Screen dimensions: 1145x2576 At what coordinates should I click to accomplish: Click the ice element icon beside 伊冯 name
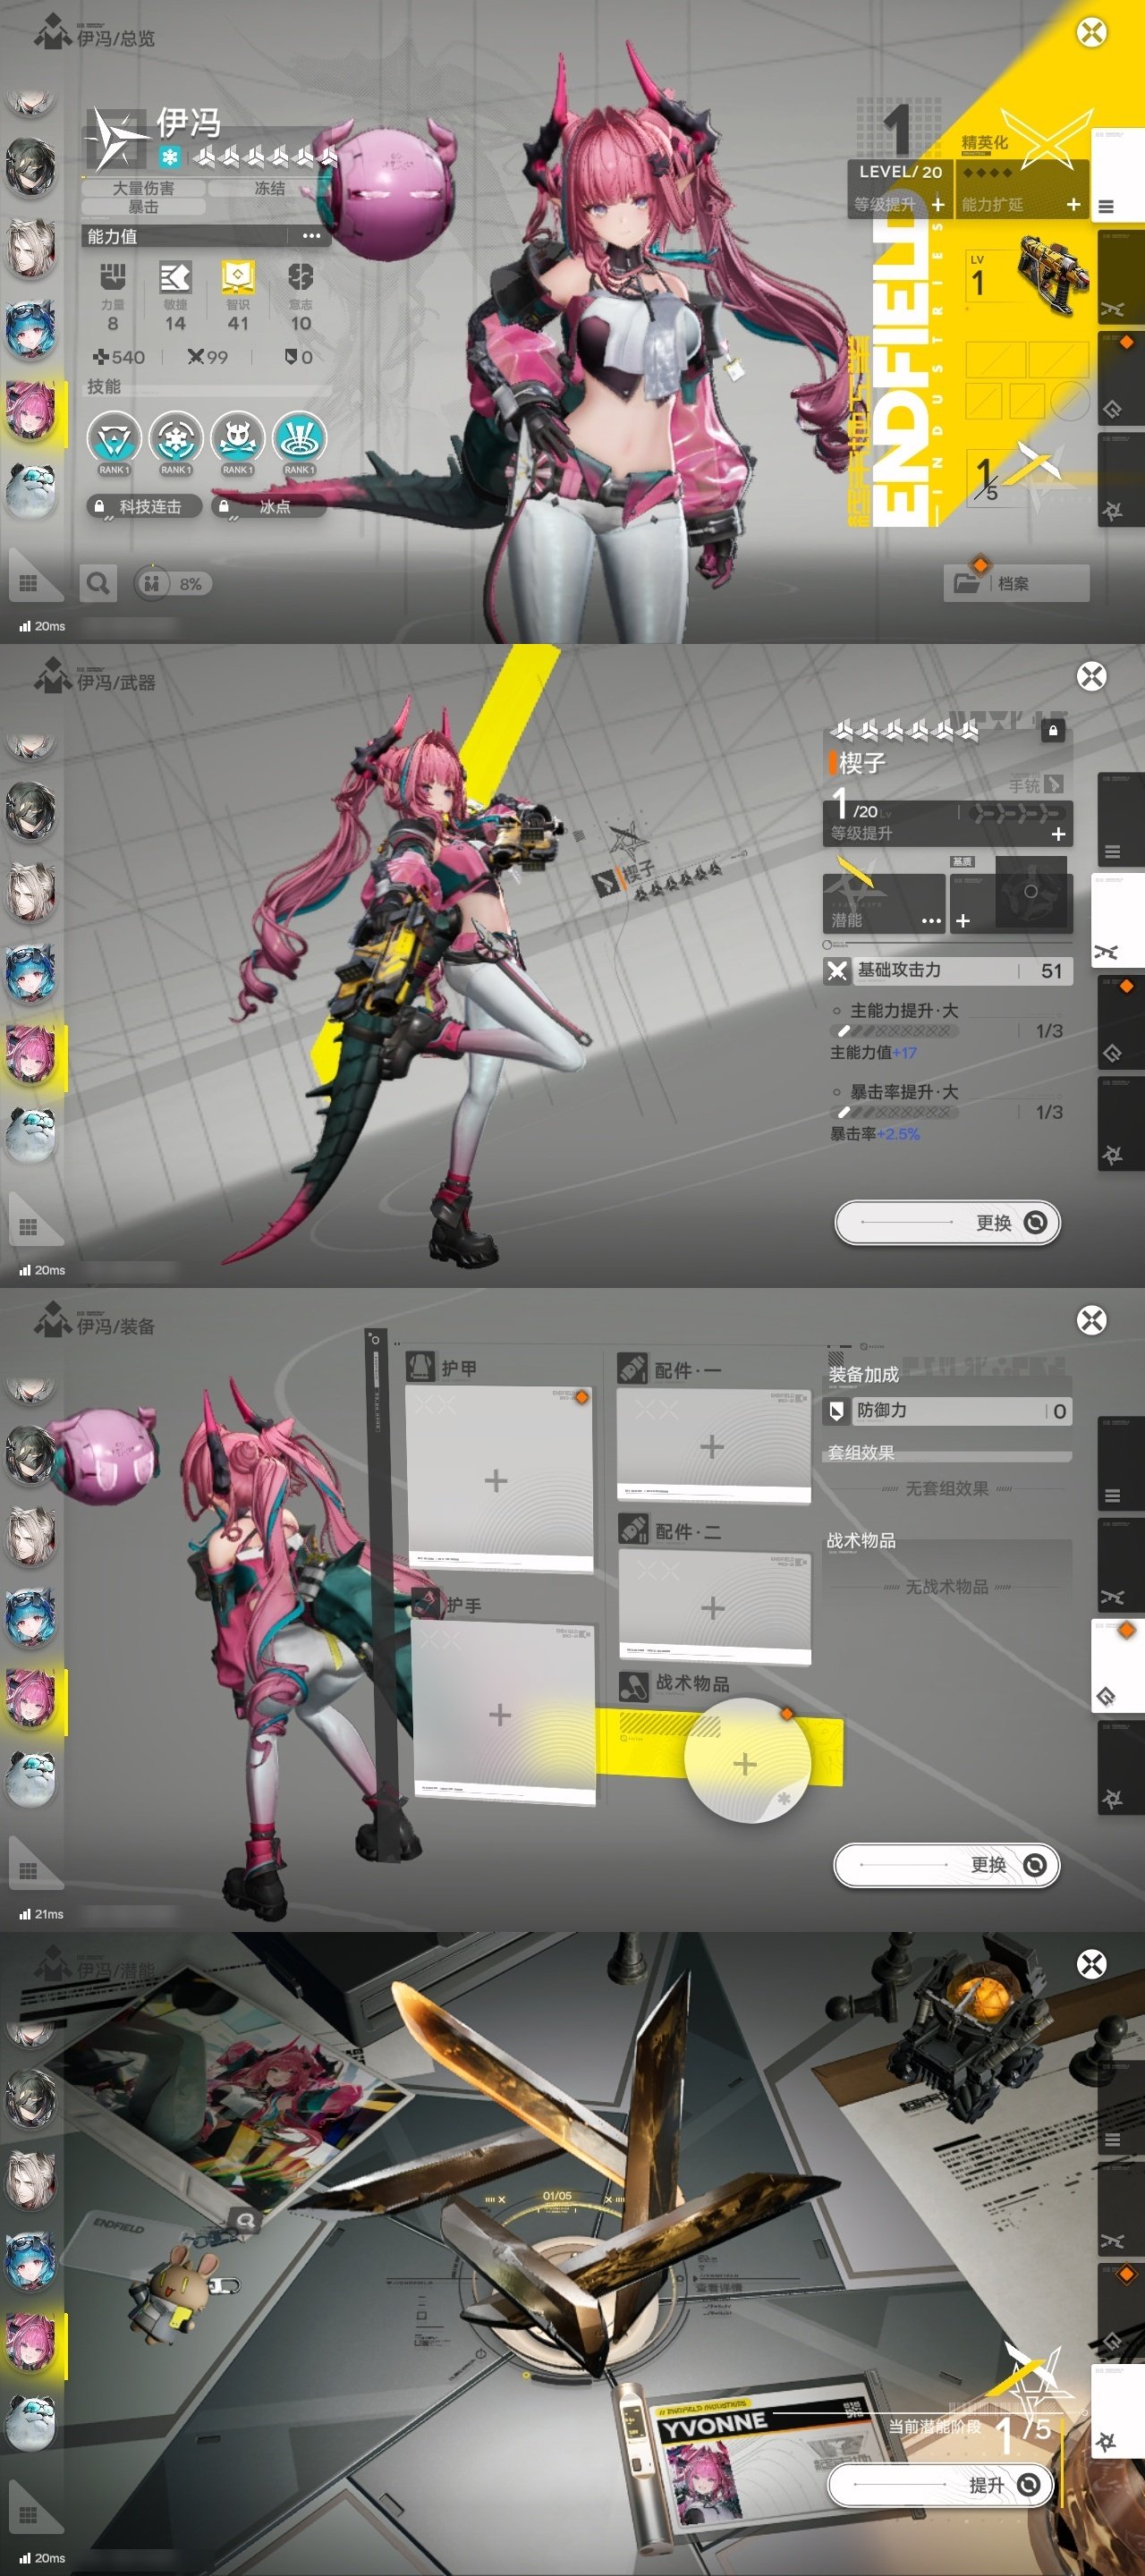pos(170,157)
